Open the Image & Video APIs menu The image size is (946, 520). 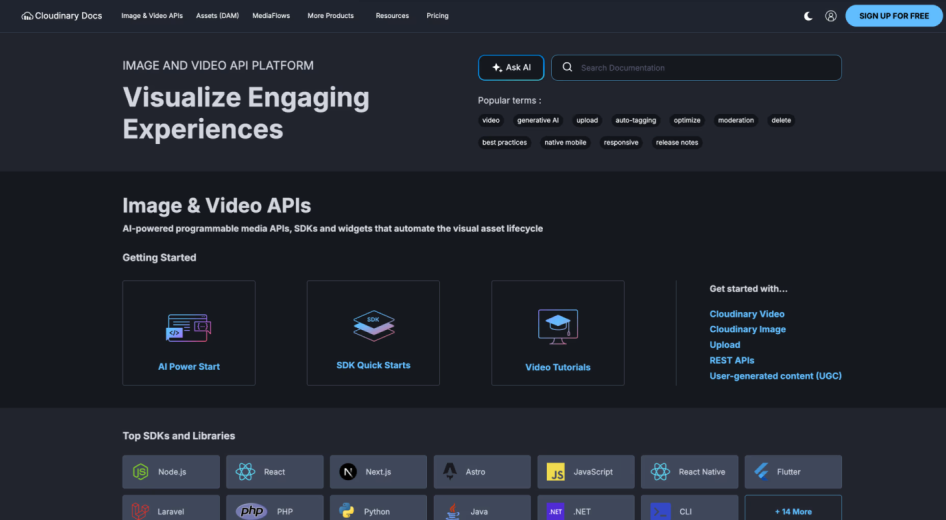click(x=152, y=16)
